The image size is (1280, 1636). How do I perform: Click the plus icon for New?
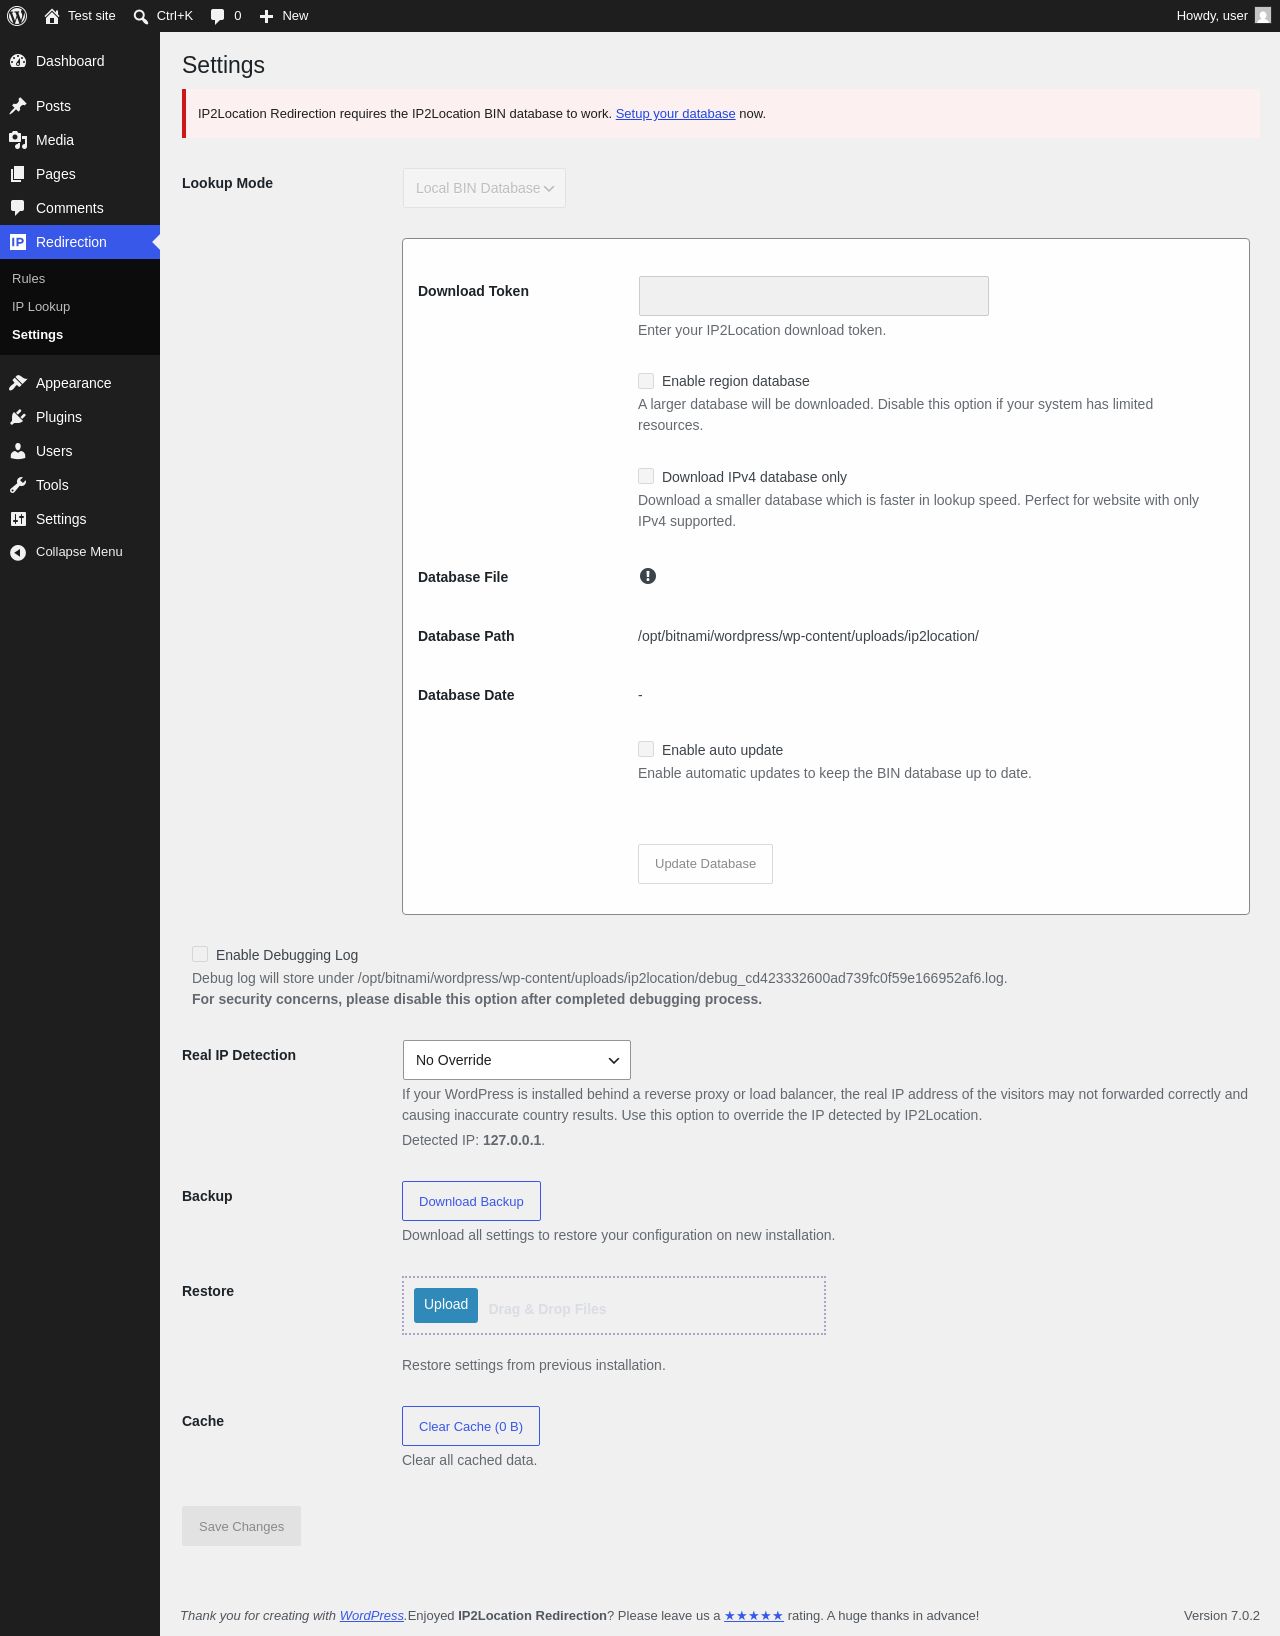pyautogui.click(x=266, y=16)
